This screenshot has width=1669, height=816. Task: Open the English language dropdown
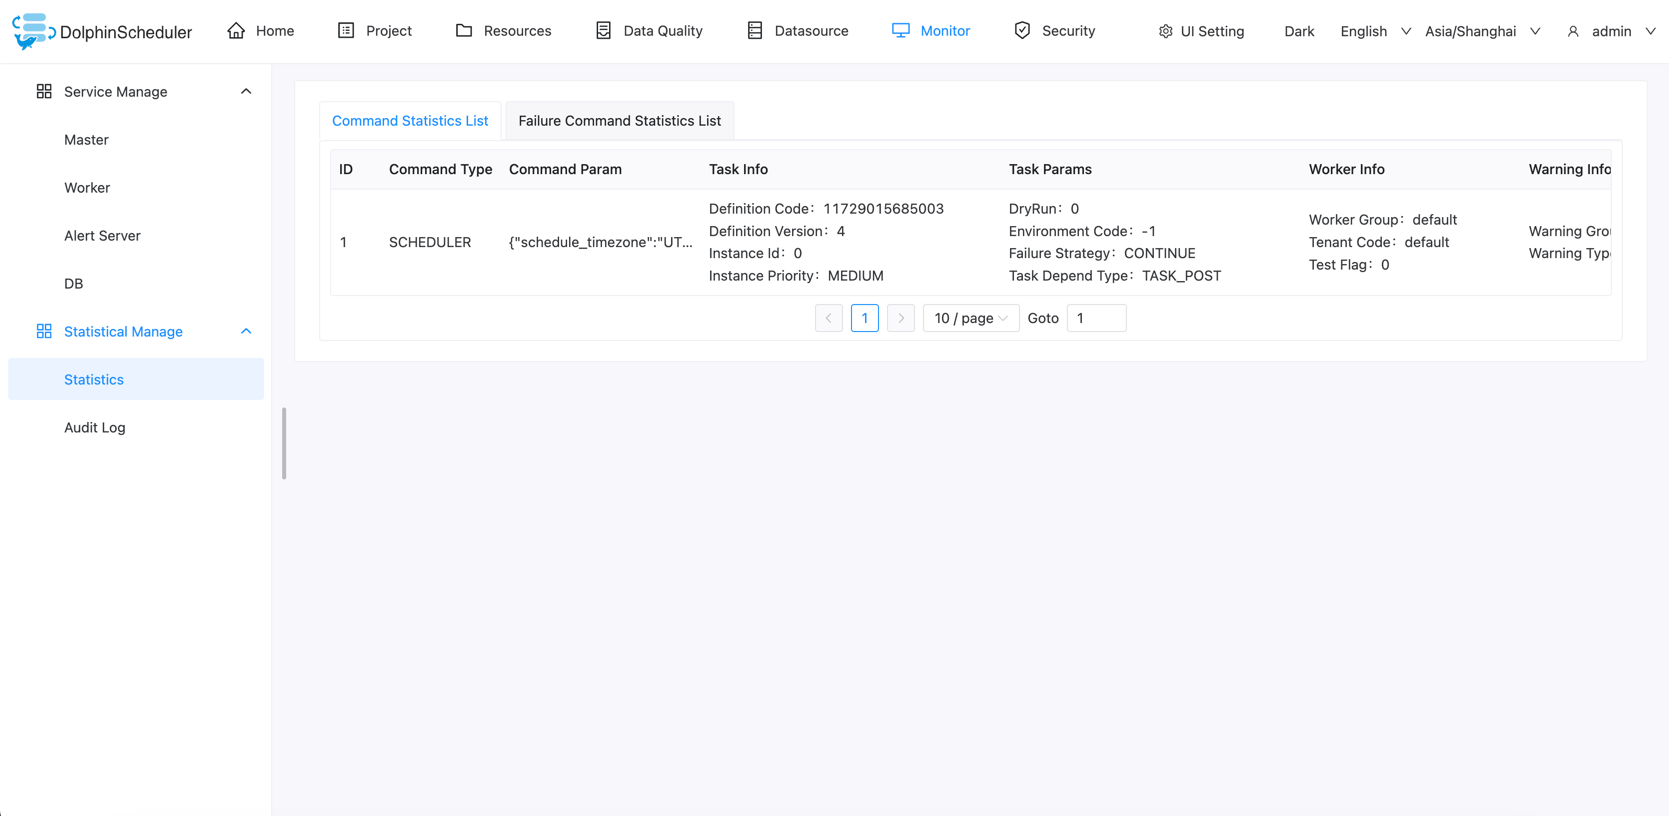tap(1375, 31)
